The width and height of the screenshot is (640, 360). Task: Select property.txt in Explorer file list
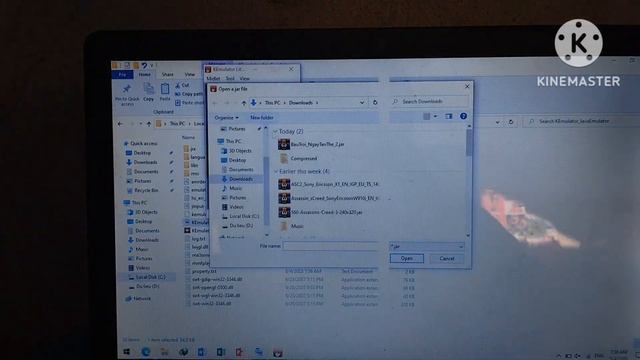click(200, 271)
